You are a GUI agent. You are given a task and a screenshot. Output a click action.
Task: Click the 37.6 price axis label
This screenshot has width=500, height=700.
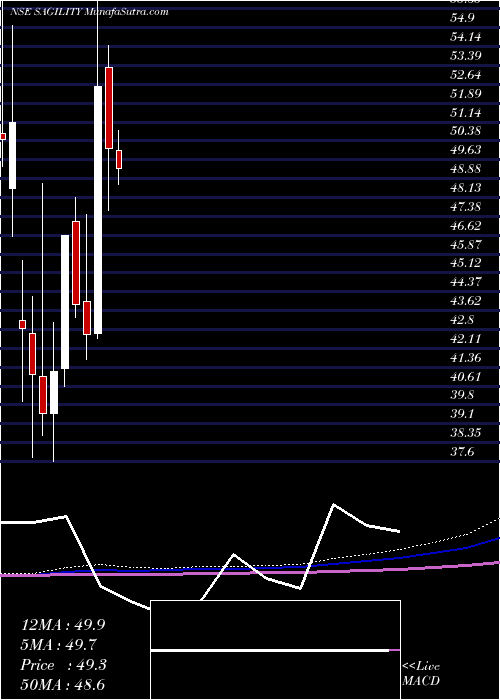click(x=463, y=452)
